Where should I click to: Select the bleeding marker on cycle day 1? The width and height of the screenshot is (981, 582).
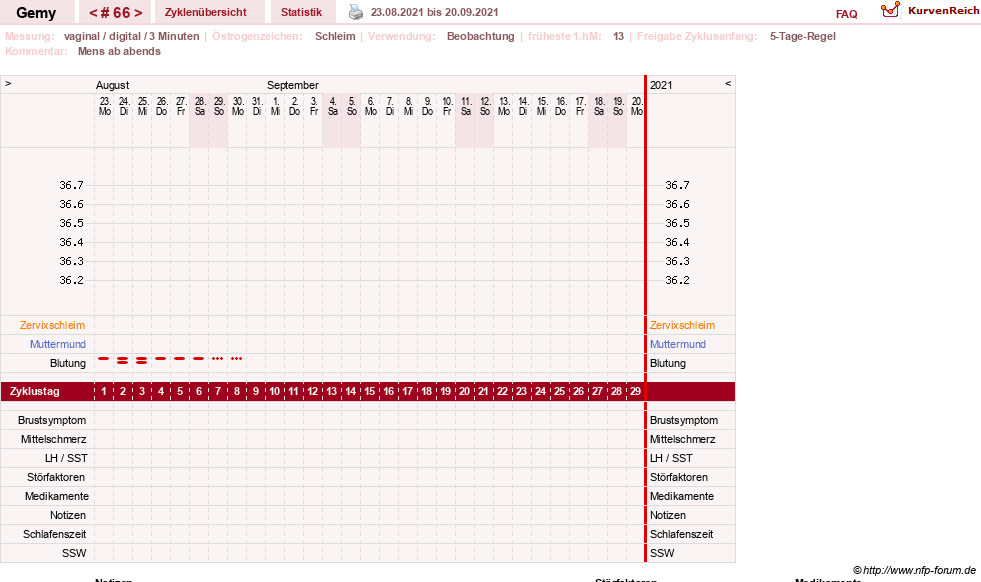tap(104, 359)
